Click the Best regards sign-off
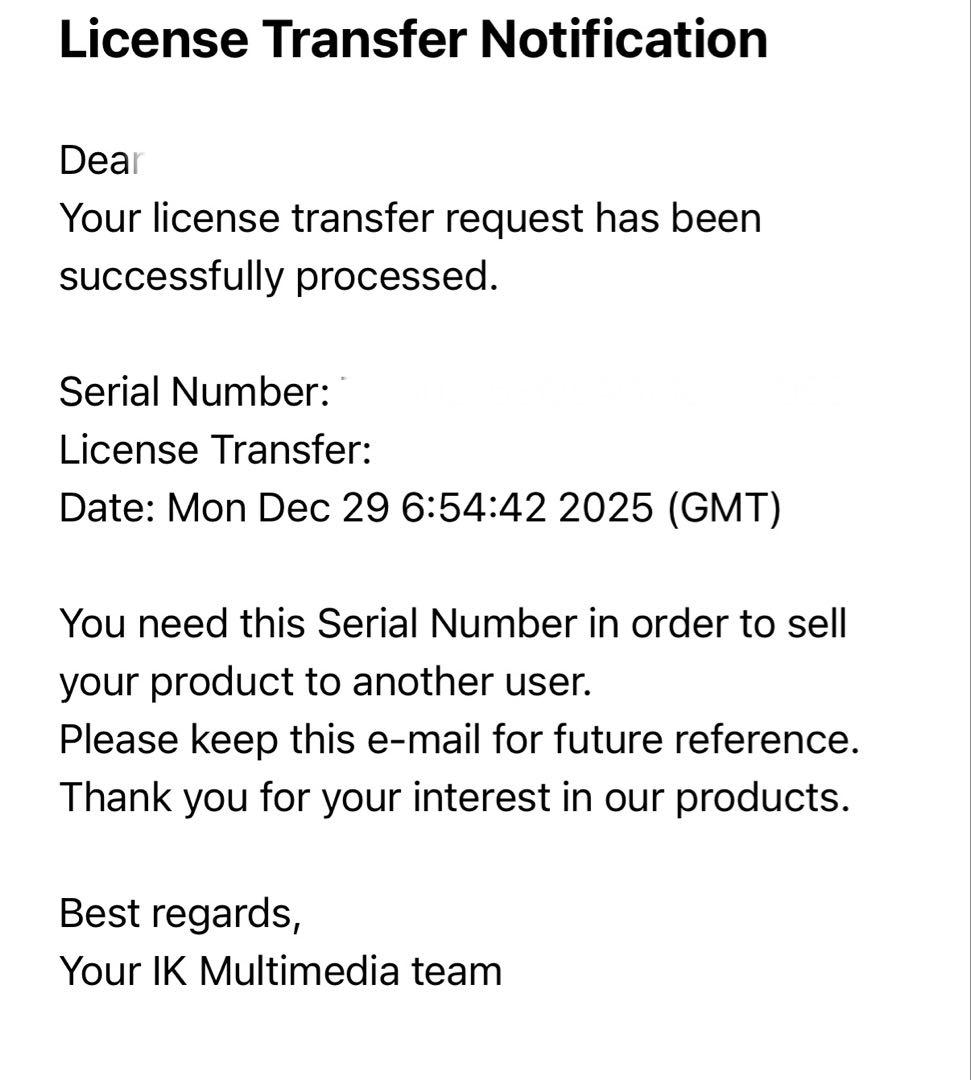This screenshot has width=971, height=1080. pos(180,914)
